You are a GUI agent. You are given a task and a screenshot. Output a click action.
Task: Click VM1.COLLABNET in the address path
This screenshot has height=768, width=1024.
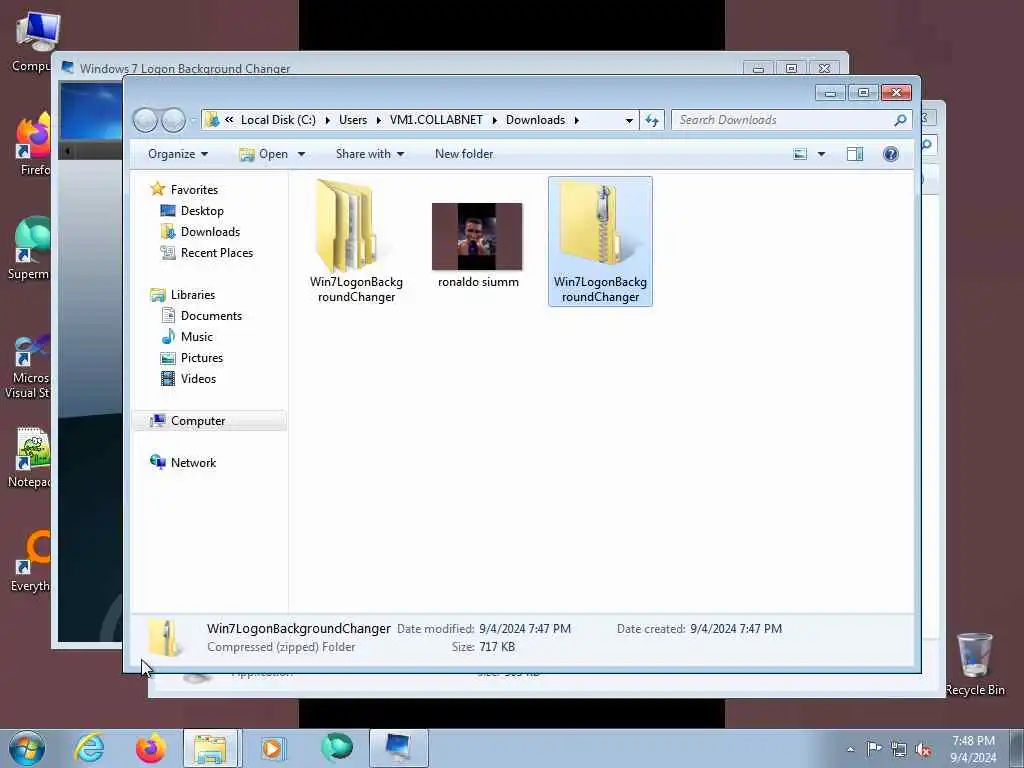(x=436, y=120)
